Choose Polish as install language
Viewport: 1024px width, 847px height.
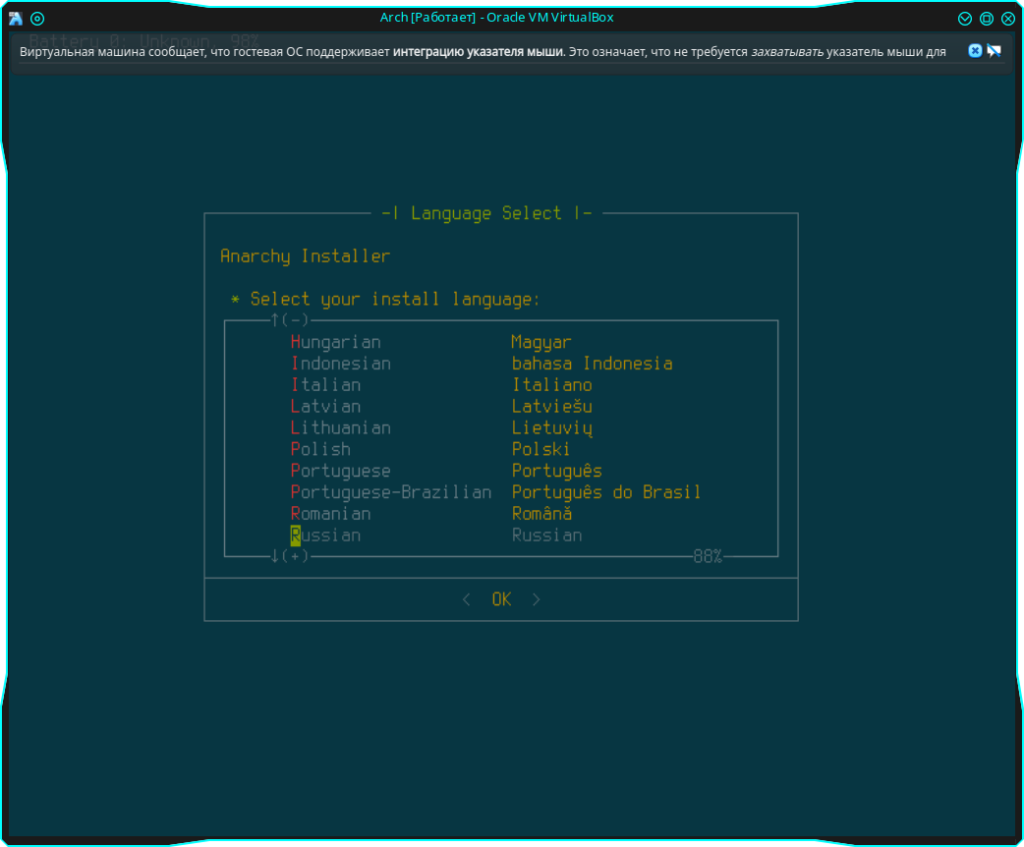321,449
